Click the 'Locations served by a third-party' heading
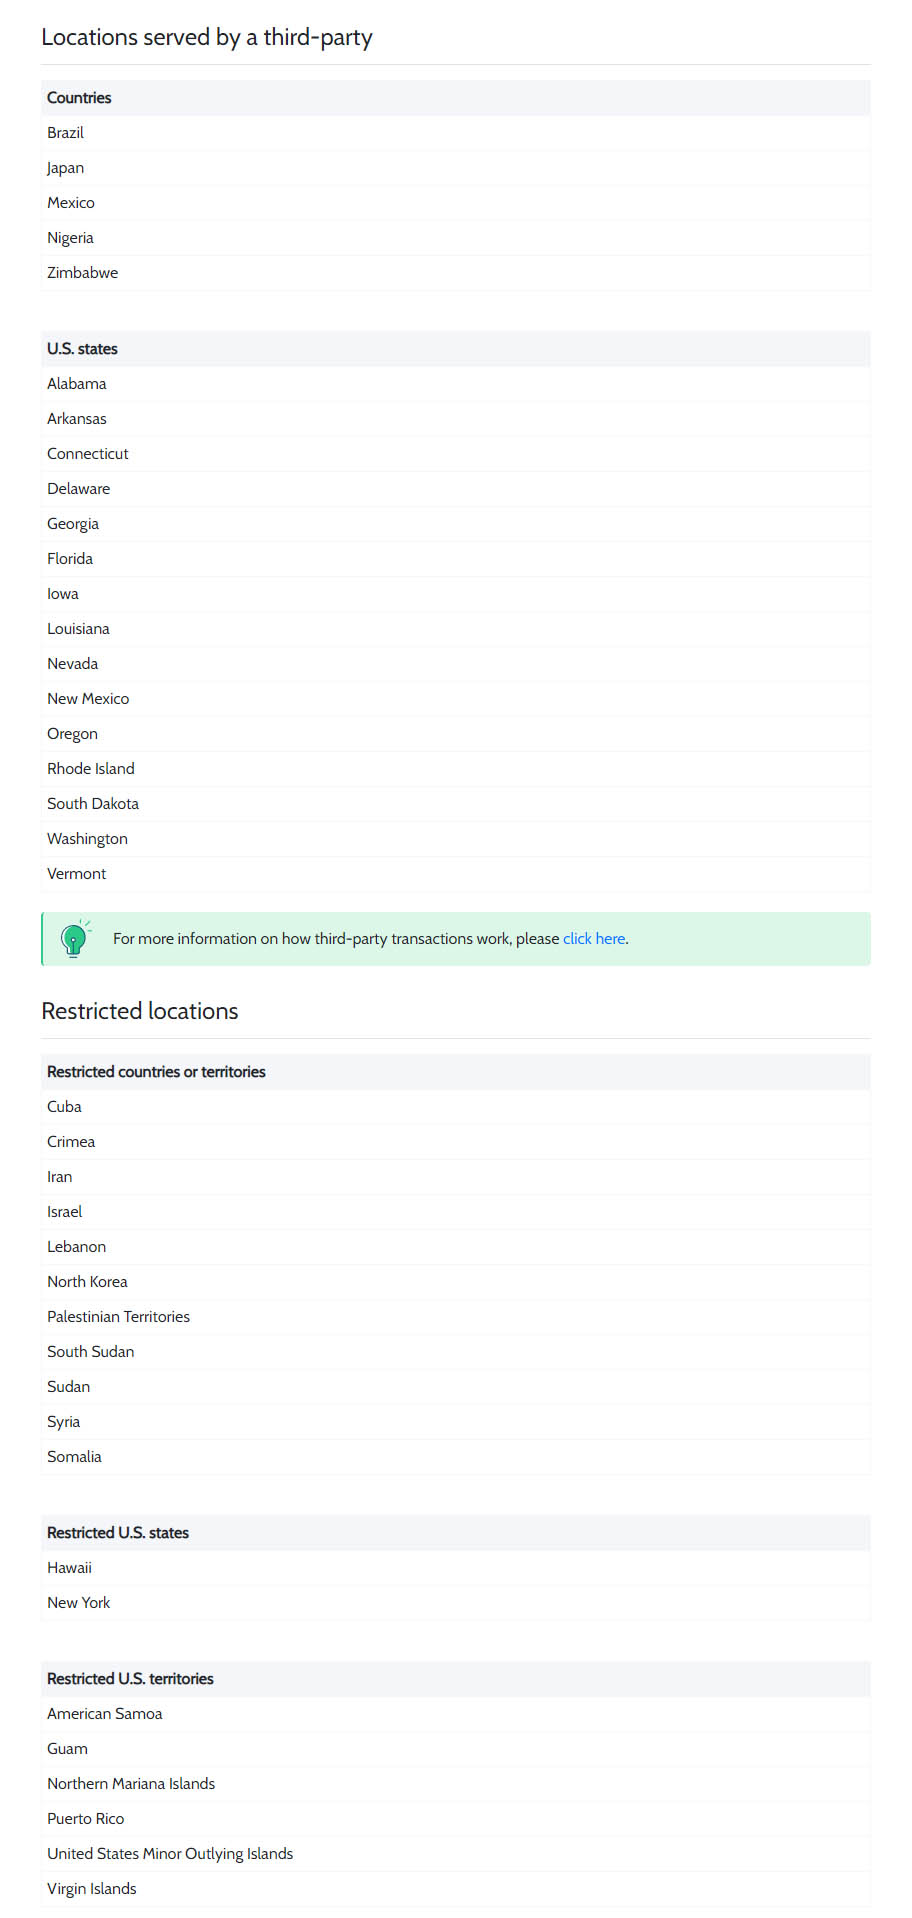 point(207,38)
